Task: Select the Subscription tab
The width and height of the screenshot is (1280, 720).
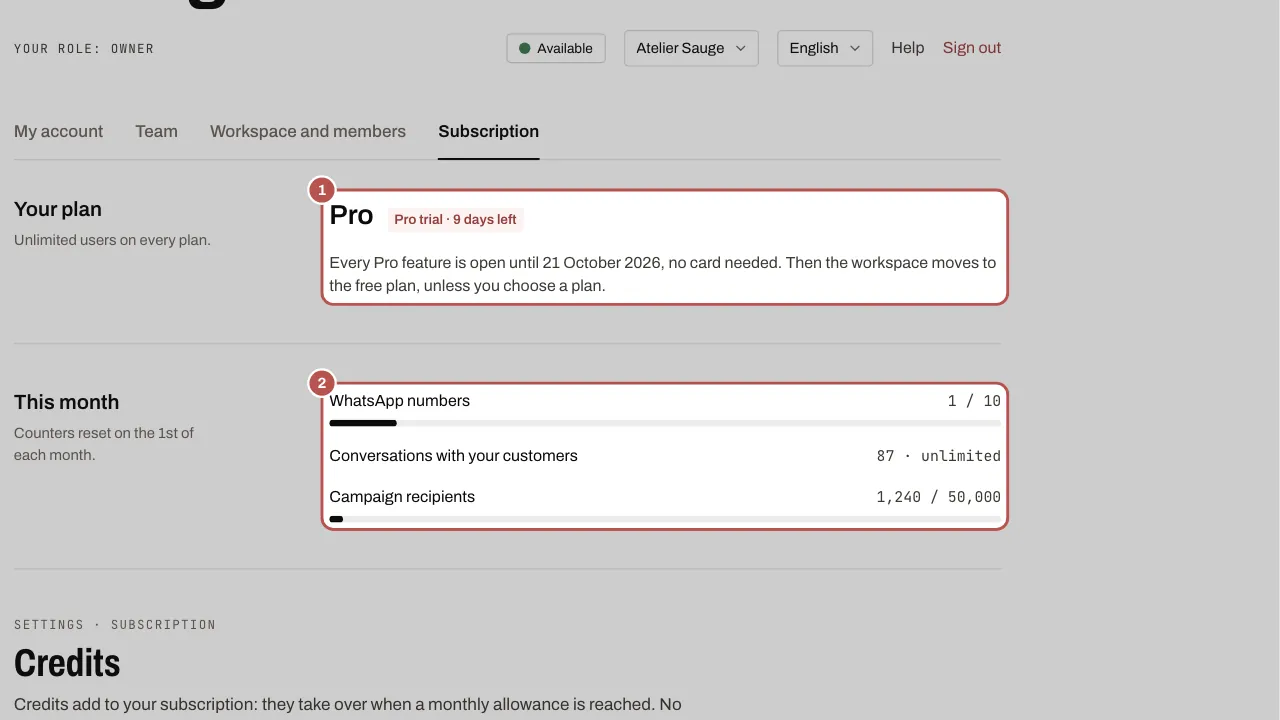Action: [489, 131]
